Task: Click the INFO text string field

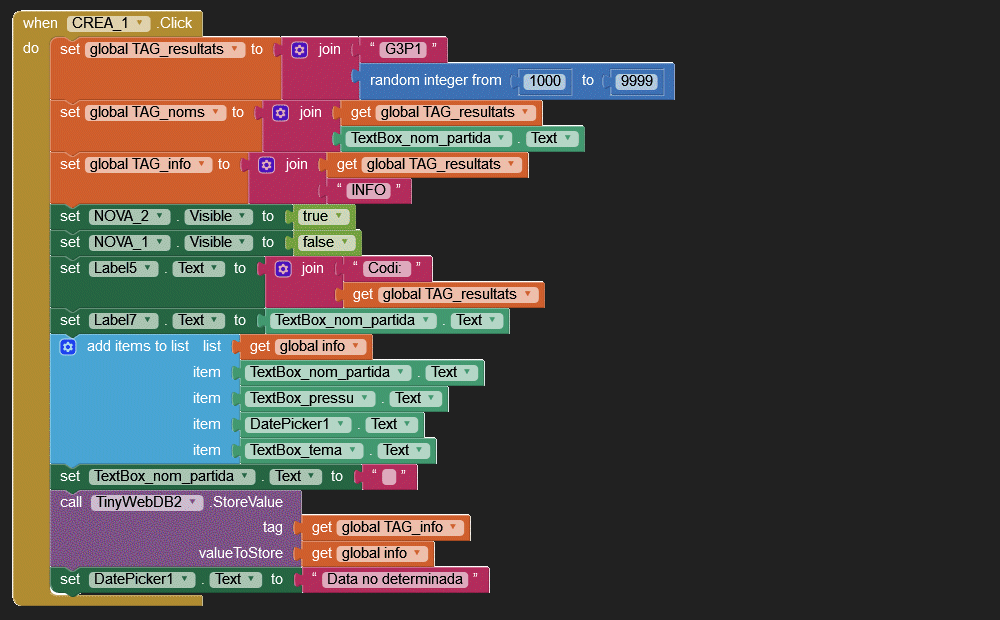Action: 368,191
